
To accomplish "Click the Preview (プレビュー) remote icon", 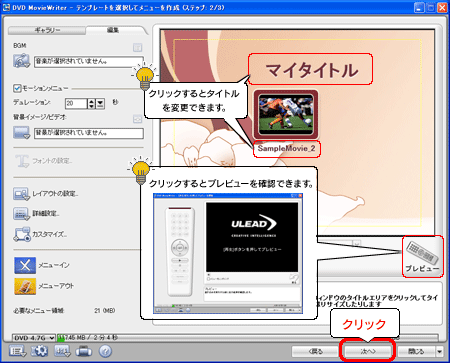I will [x=423, y=257].
